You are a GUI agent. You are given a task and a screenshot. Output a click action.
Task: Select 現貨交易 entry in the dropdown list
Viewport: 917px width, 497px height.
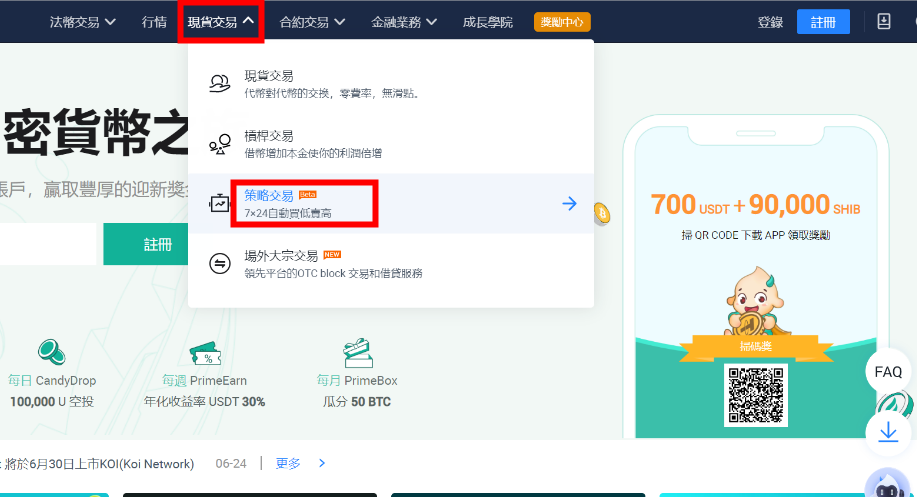point(391,84)
